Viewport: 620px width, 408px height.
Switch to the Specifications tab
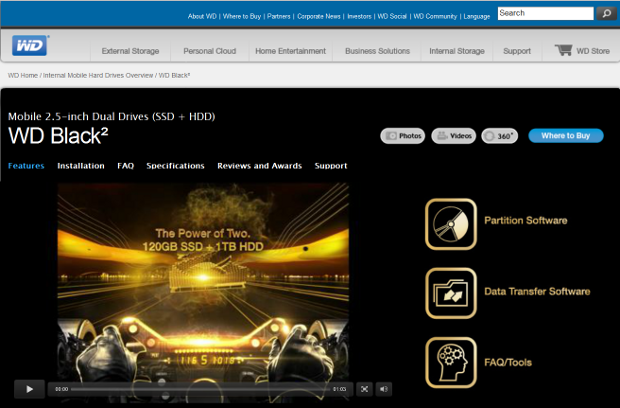click(x=175, y=166)
